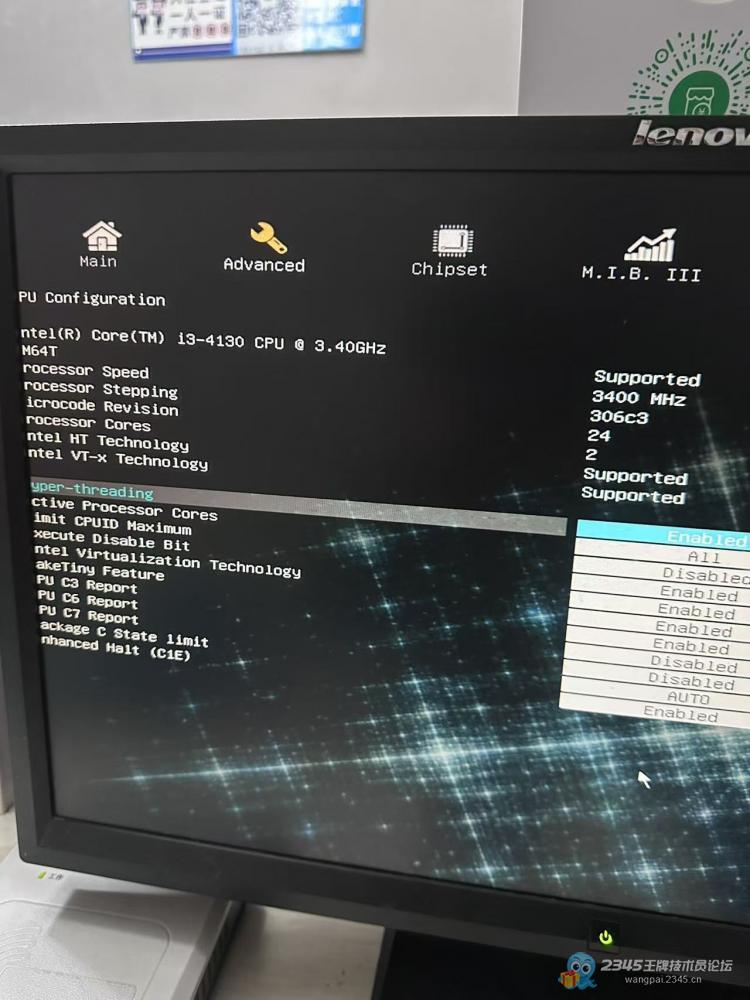The image size is (750, 1000).
Task: Open the Active Processor Cores All value
Action: (x=704, y=557)
